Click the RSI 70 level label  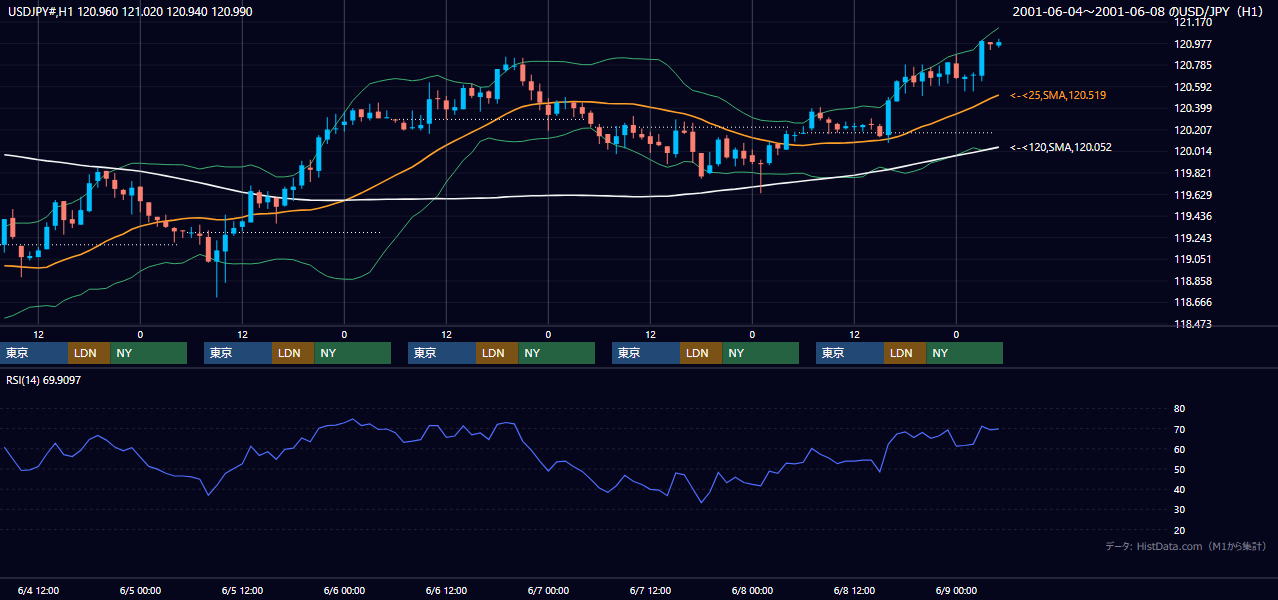click(1180, 429)
